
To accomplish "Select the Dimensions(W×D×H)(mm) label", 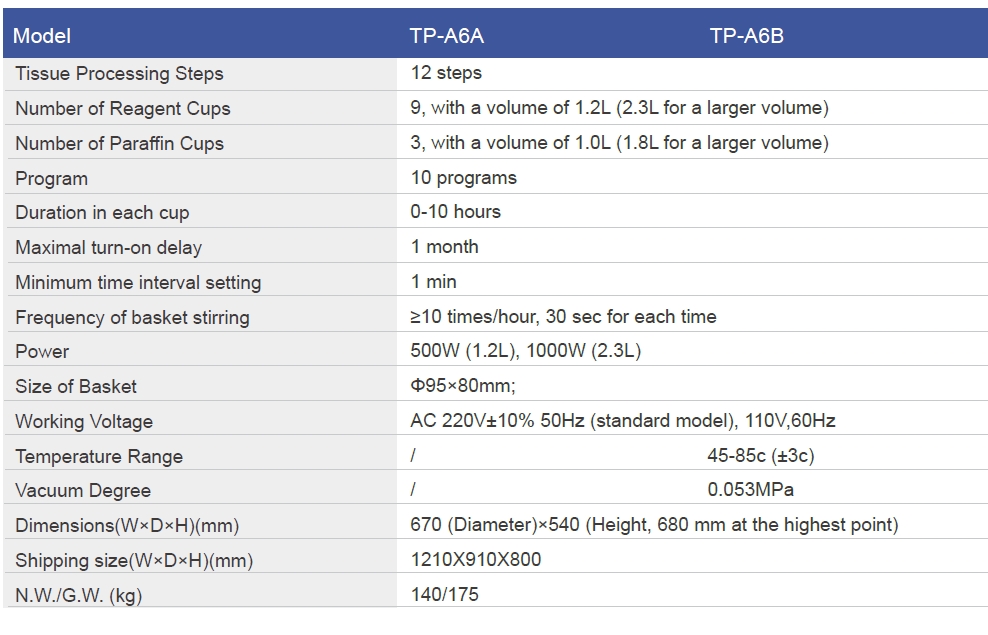I will tap(127, 525).
